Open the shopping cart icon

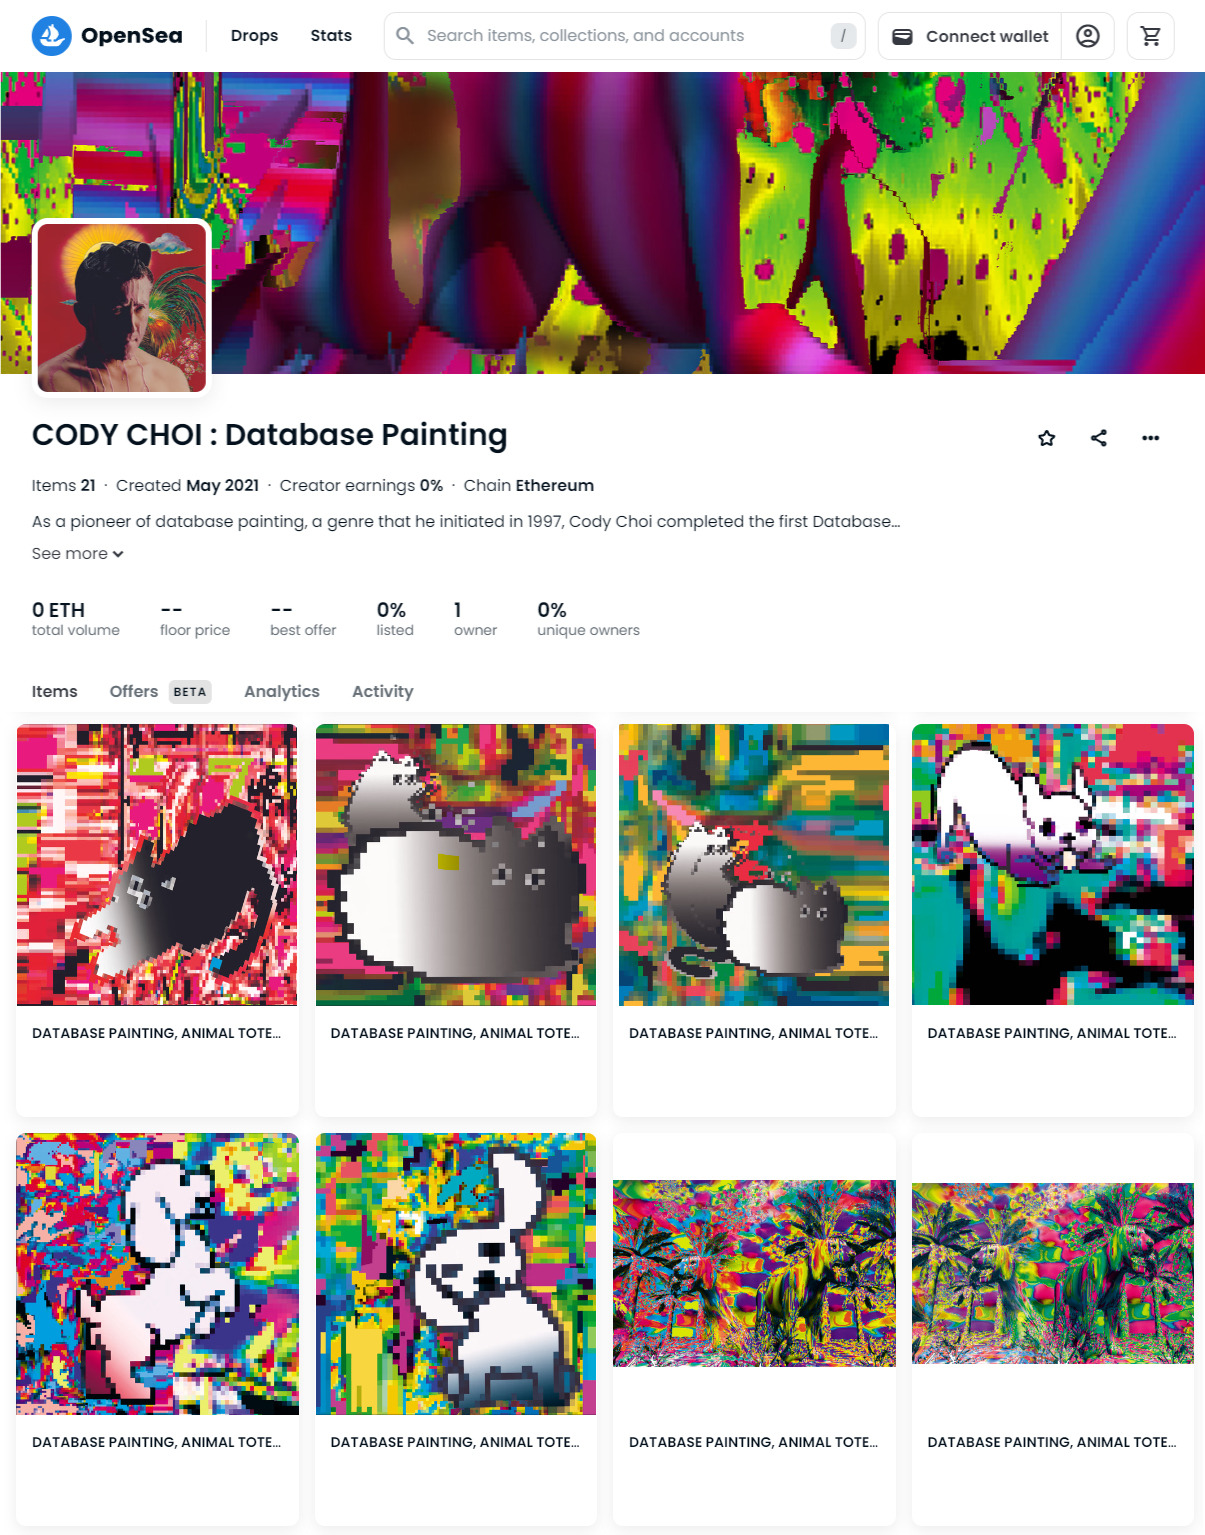[x=1150, y=36]
